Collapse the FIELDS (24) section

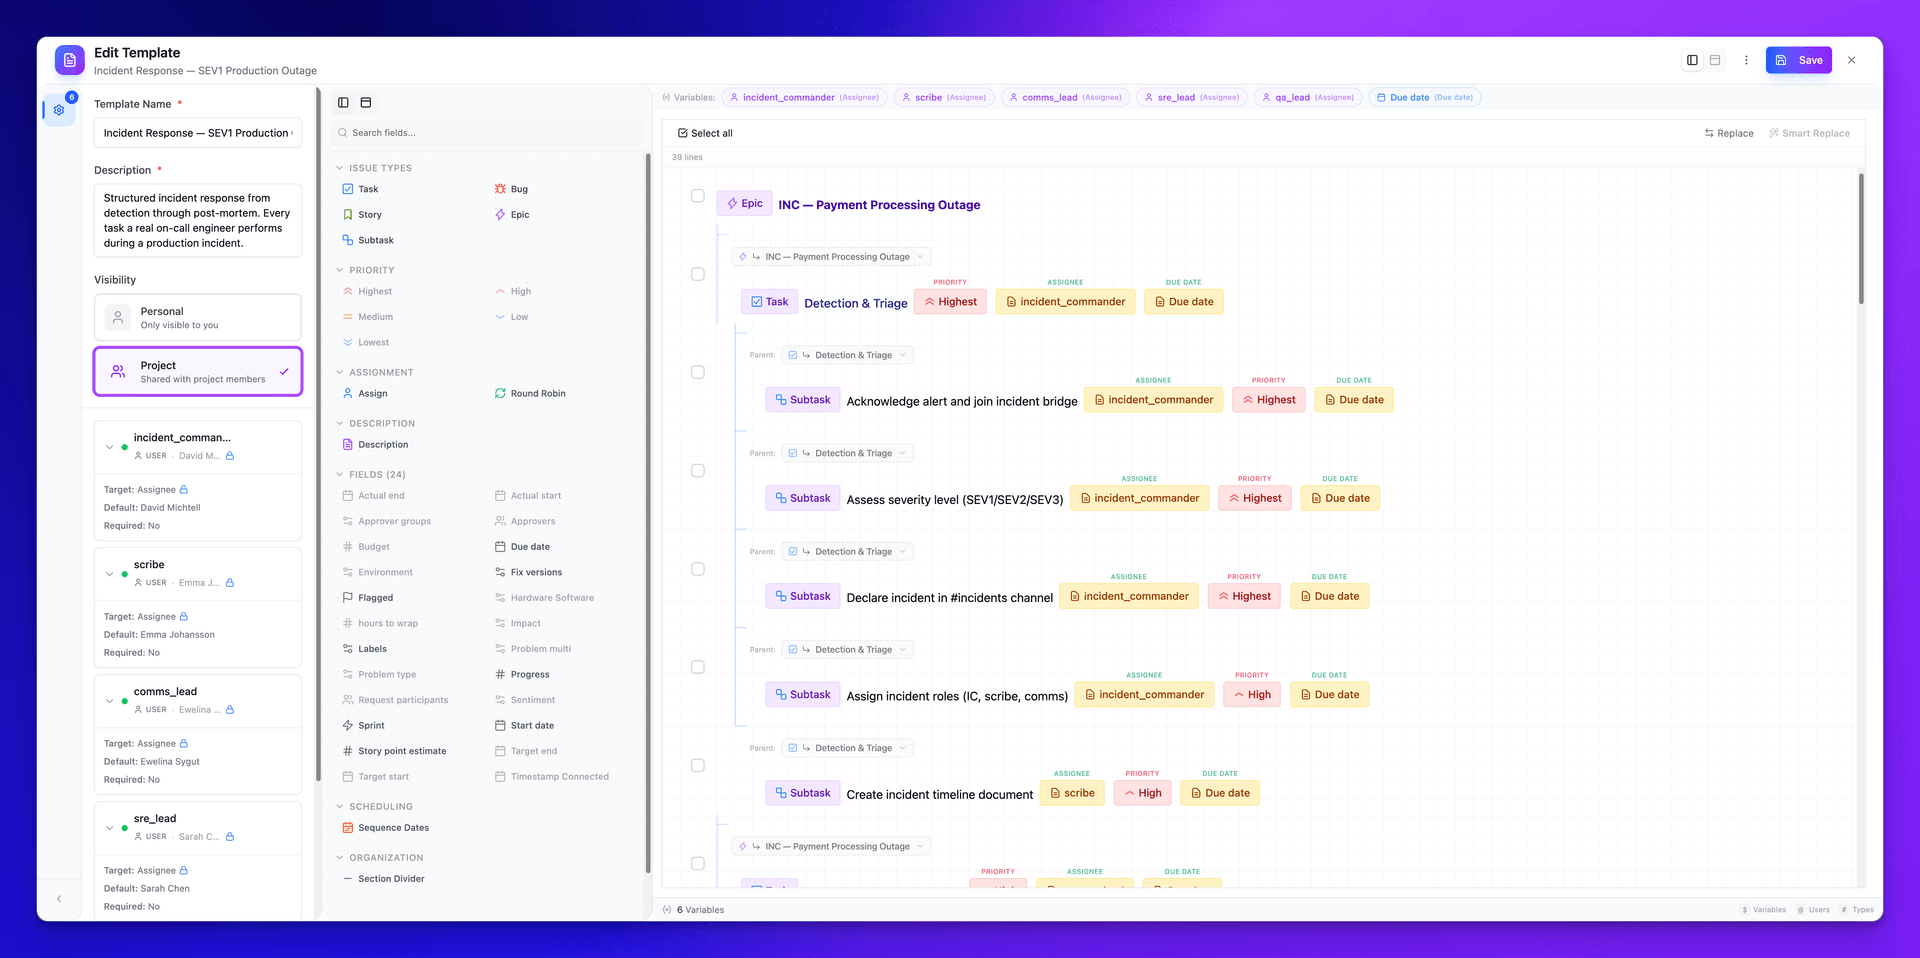(341, 473)
